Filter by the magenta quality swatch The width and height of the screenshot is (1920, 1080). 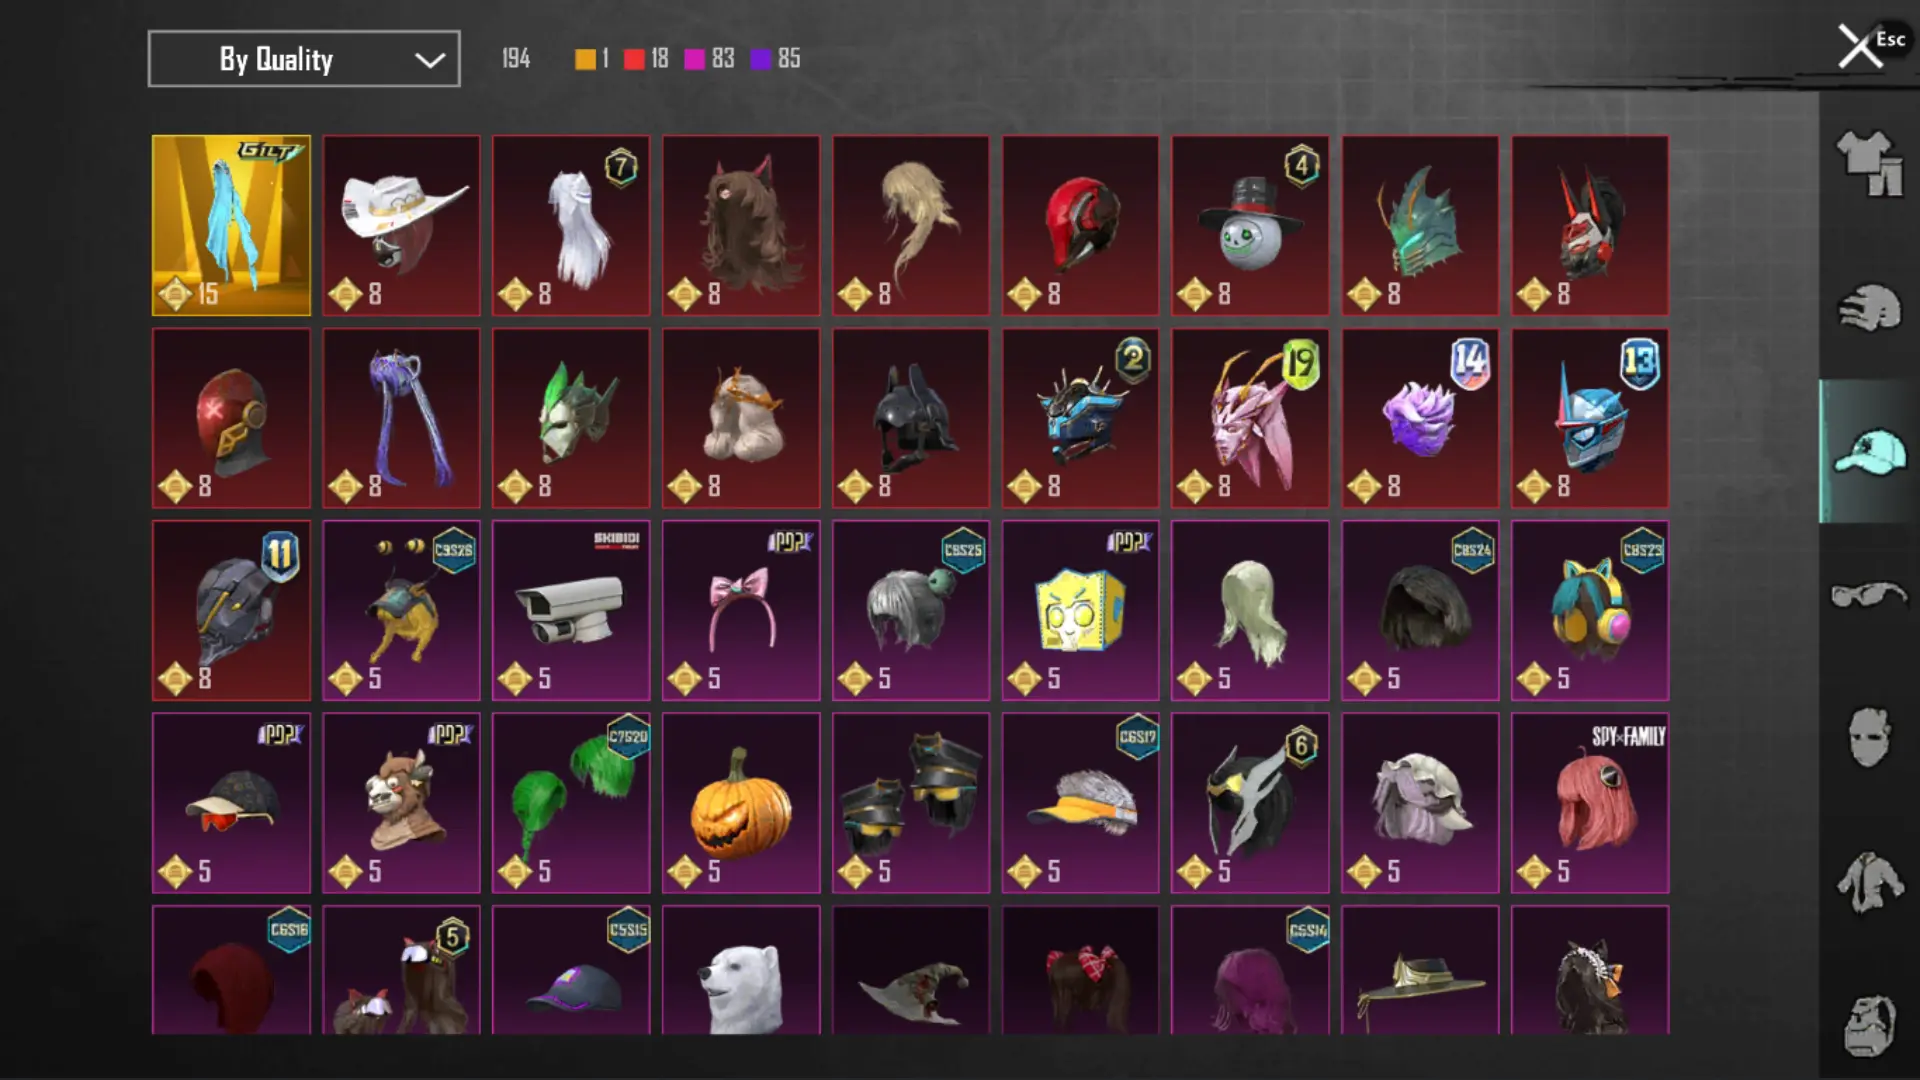click(694, 59)
